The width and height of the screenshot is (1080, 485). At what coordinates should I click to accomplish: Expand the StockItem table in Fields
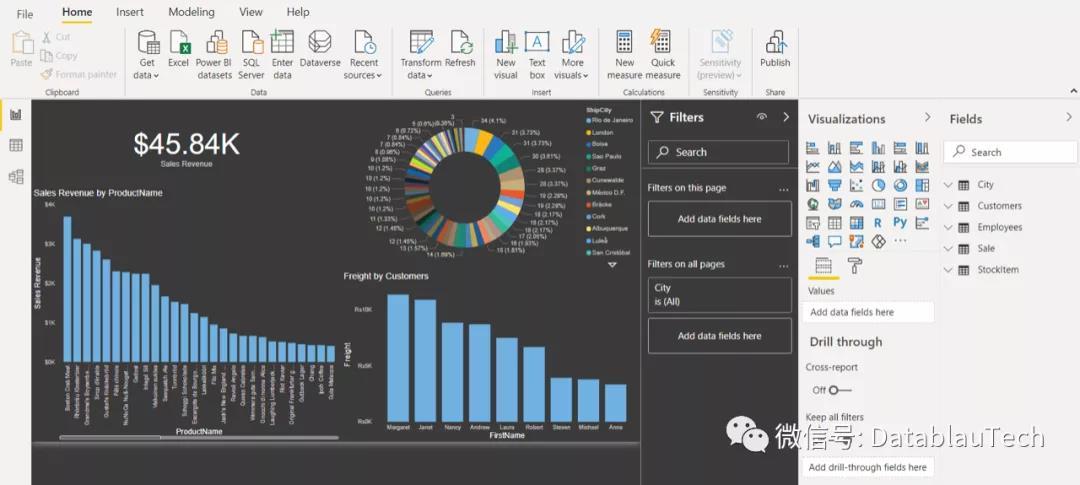tap(948, 270)
